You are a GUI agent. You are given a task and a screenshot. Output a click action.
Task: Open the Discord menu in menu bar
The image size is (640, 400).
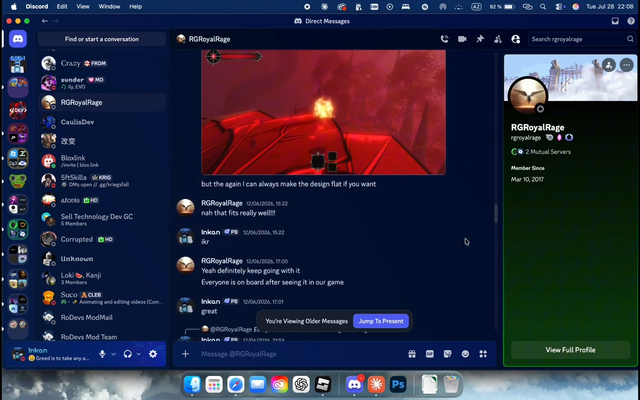tap(37, 7)
